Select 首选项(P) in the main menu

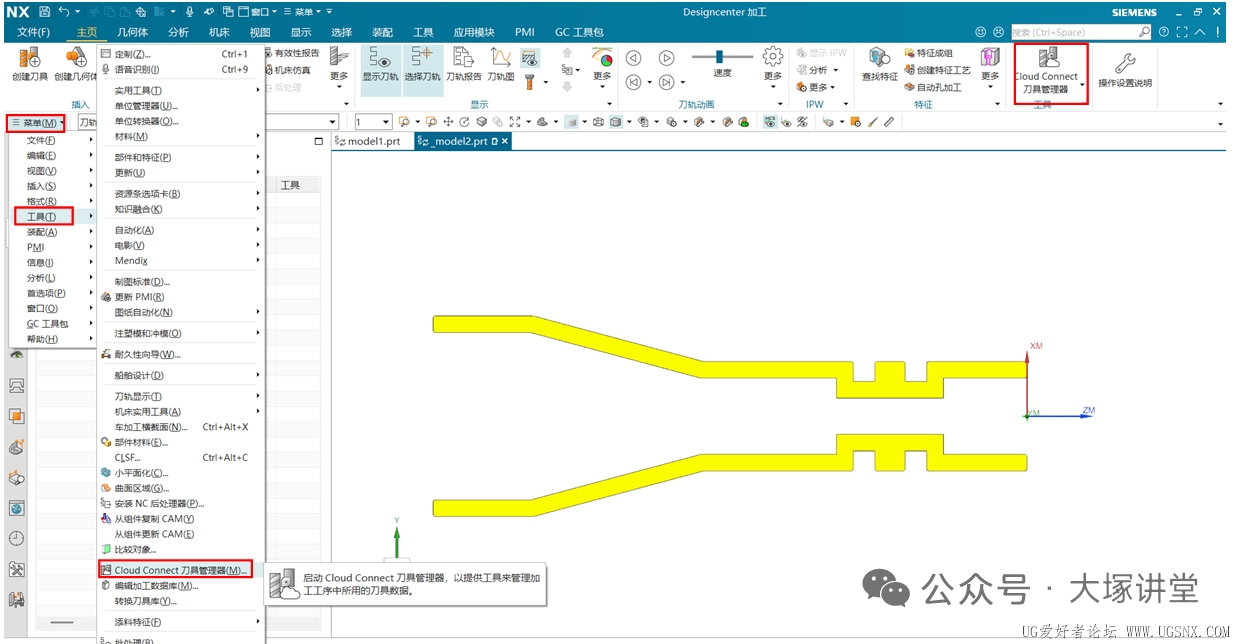[x=46, y=293]
